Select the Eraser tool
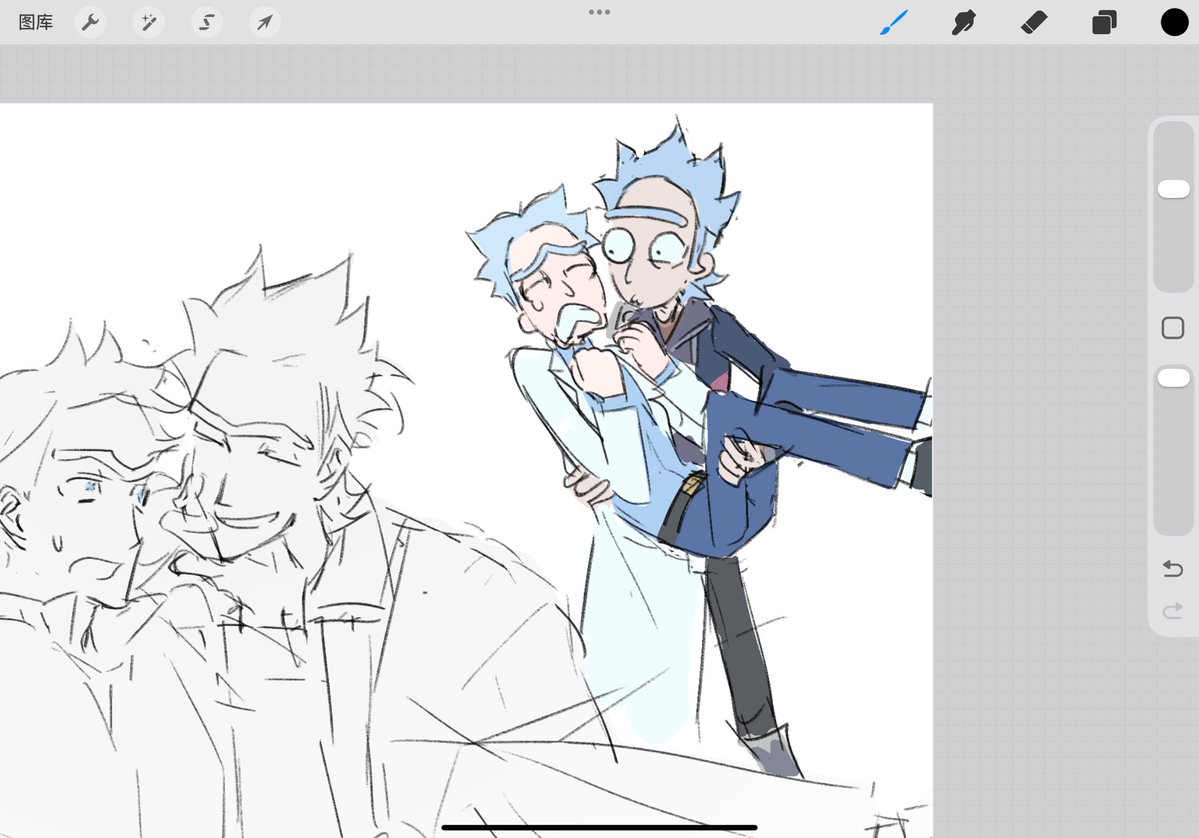This screenshot has height=838, width=1199. (x=1034, y=22)
